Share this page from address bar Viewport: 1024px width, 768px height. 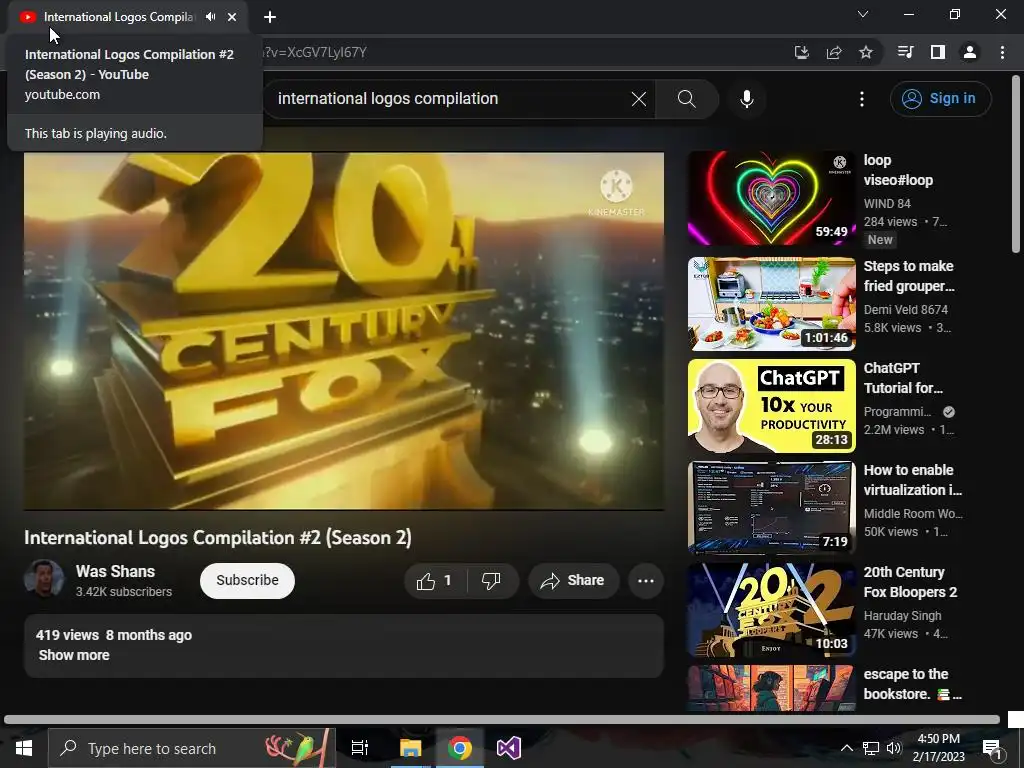click(x=834, y=52)
